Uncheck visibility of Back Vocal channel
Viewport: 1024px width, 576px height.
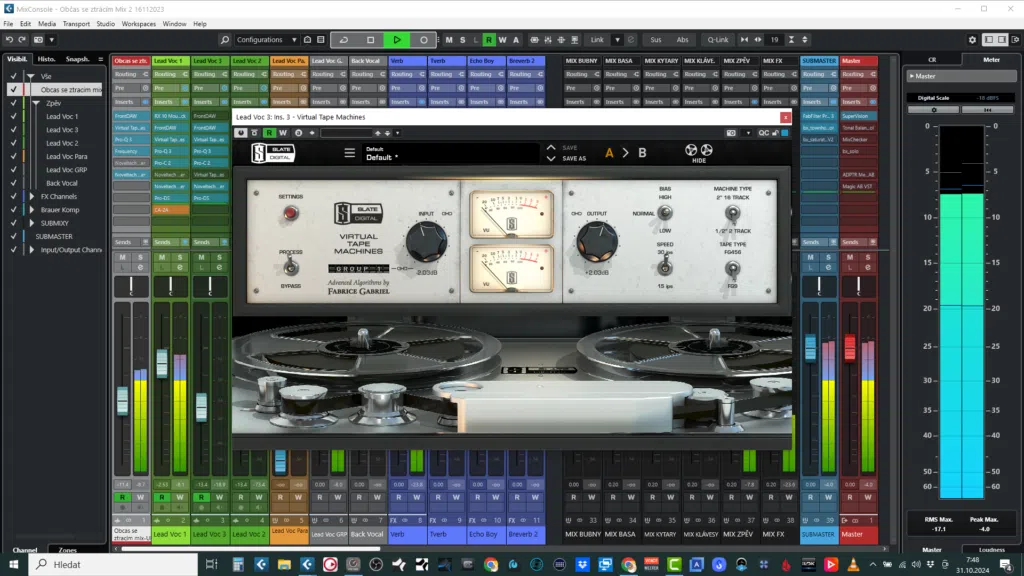[x=14, y=183]
